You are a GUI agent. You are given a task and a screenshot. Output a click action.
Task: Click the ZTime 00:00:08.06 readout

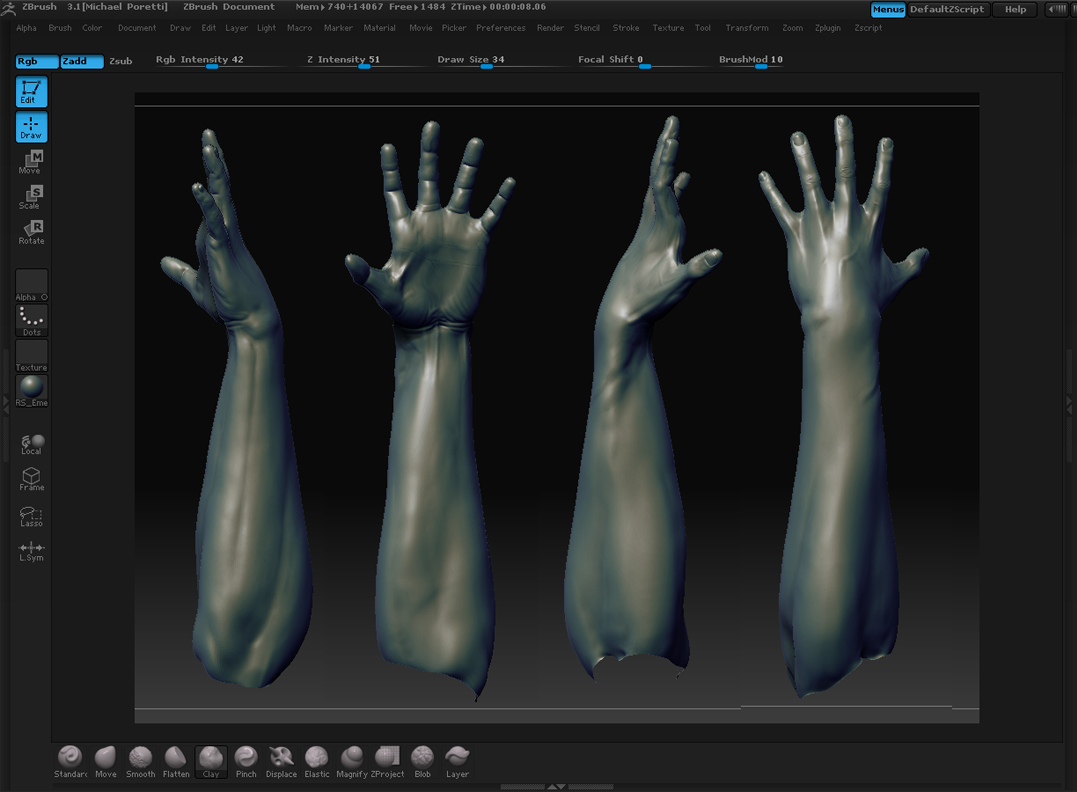[x=499, y=7]
